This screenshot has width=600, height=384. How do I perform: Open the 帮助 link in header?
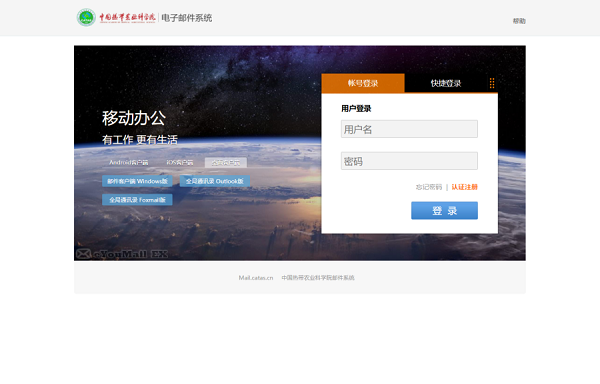[x=519, y=21]
